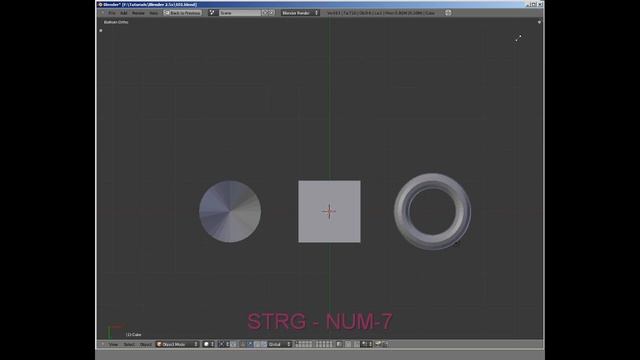The width and height of the screenshot is (640, 360).
Task: Toggle snap during transform magnet
Action: click(x=357, y=344)
